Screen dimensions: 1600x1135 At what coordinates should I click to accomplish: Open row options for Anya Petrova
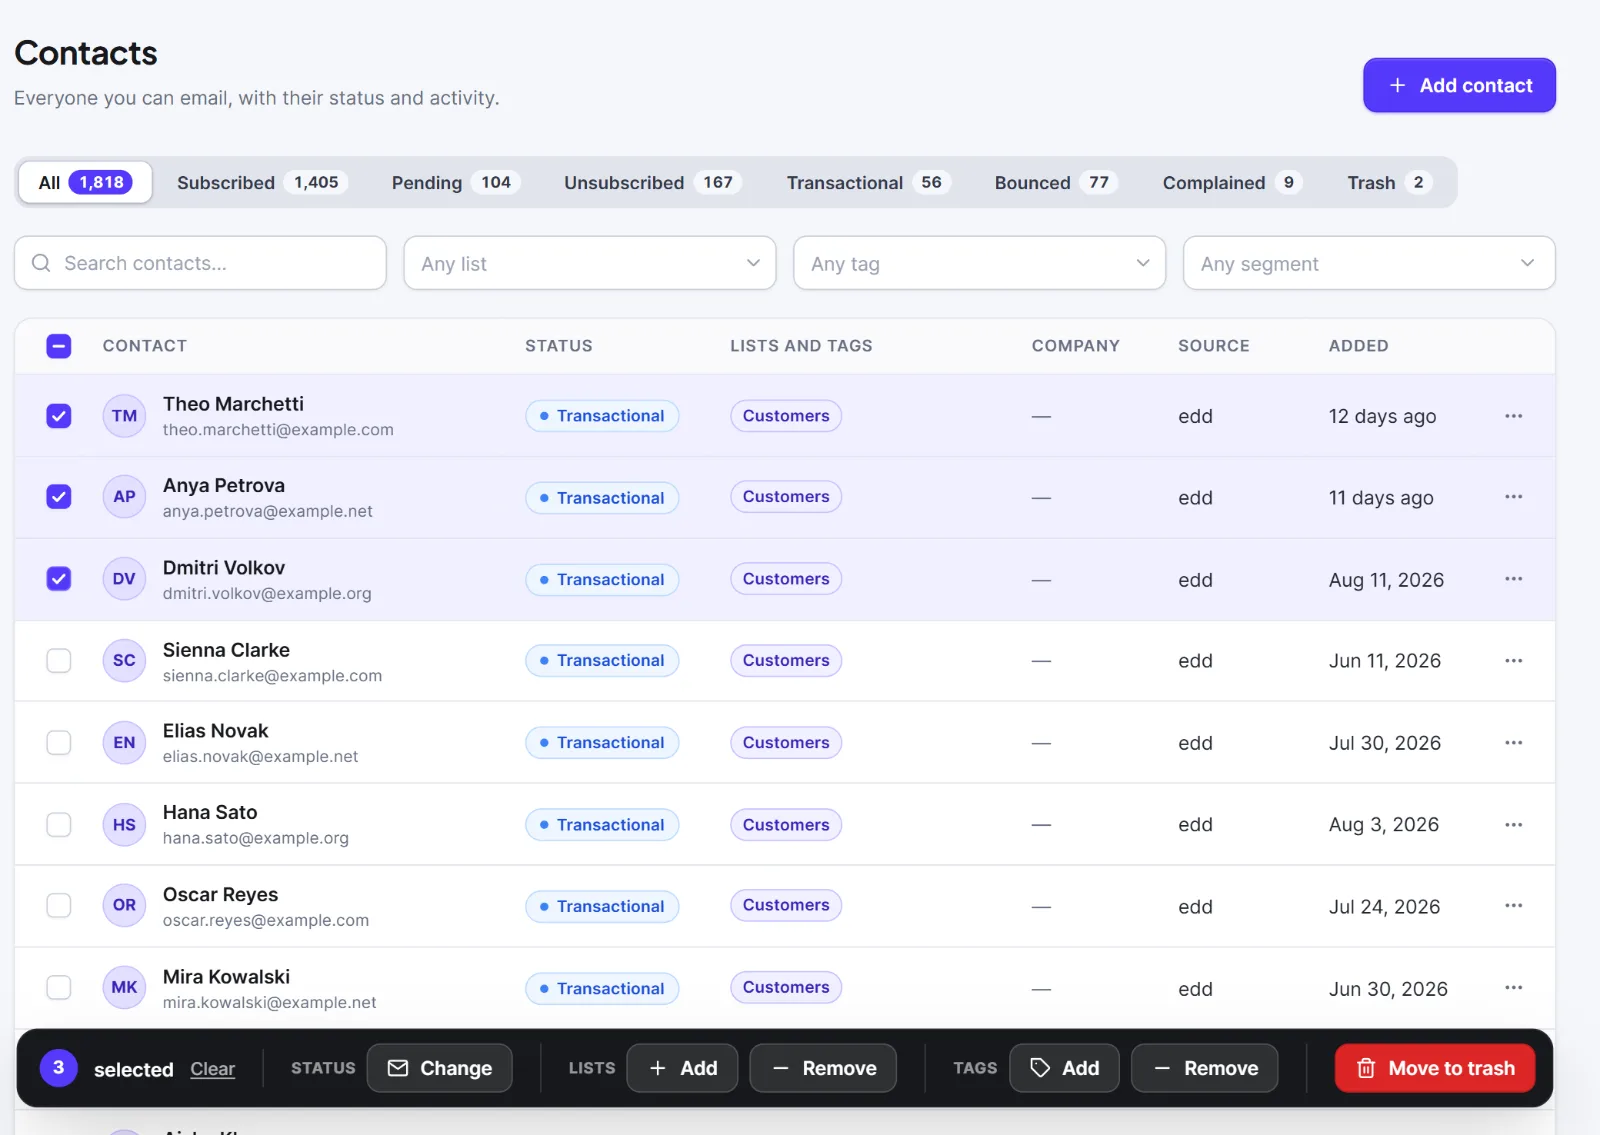point(1513,497)
